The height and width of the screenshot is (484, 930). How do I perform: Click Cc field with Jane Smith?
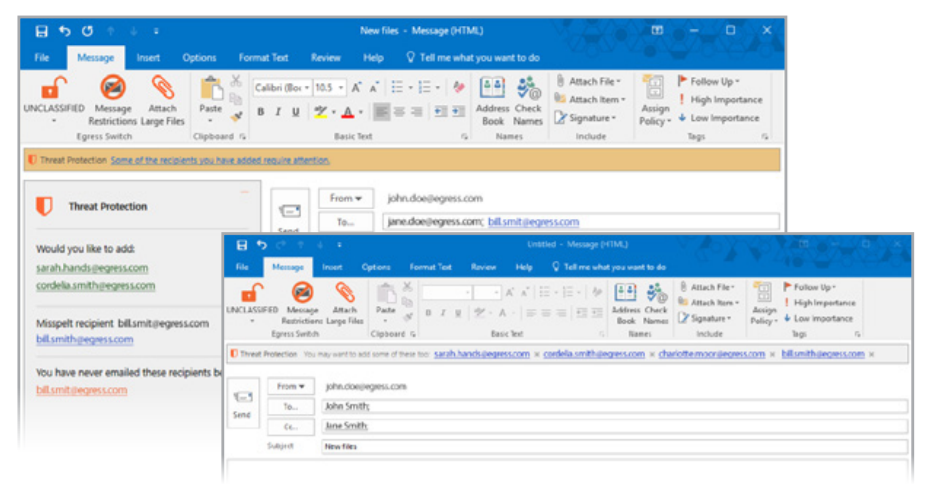[x=614, y=426]
